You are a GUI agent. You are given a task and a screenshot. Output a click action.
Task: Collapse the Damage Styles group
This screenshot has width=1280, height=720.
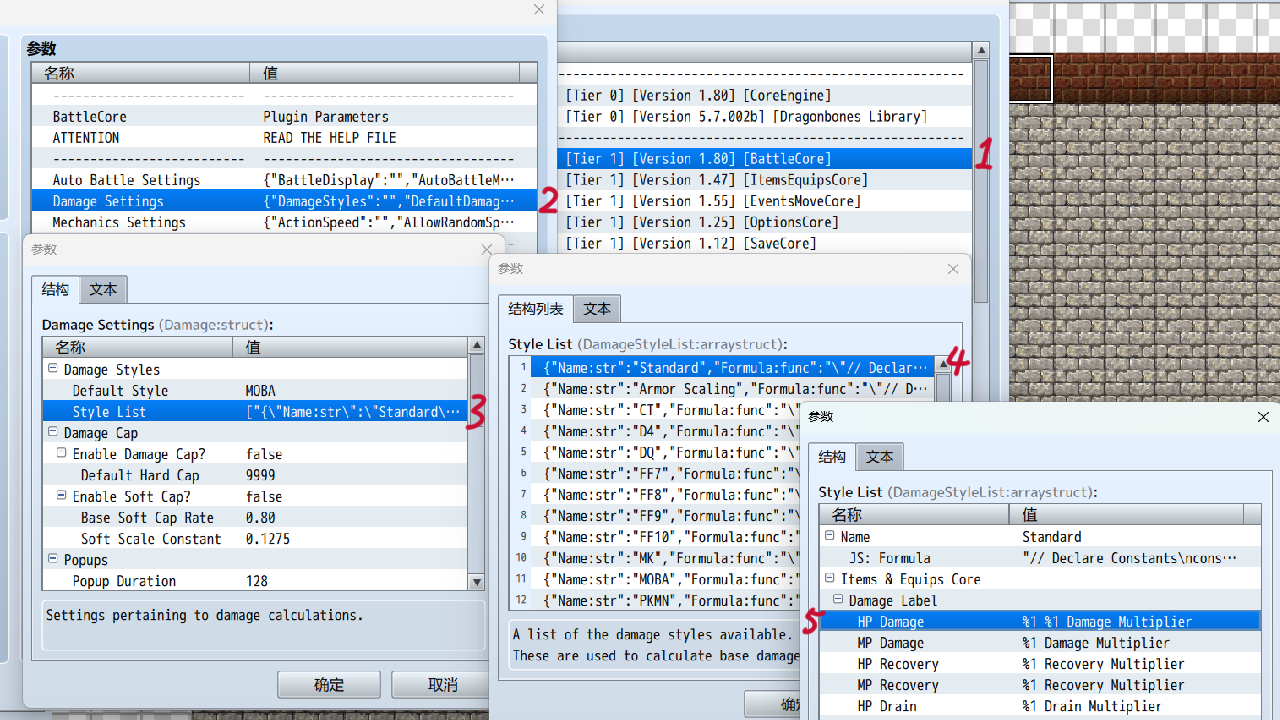(52, 369)
